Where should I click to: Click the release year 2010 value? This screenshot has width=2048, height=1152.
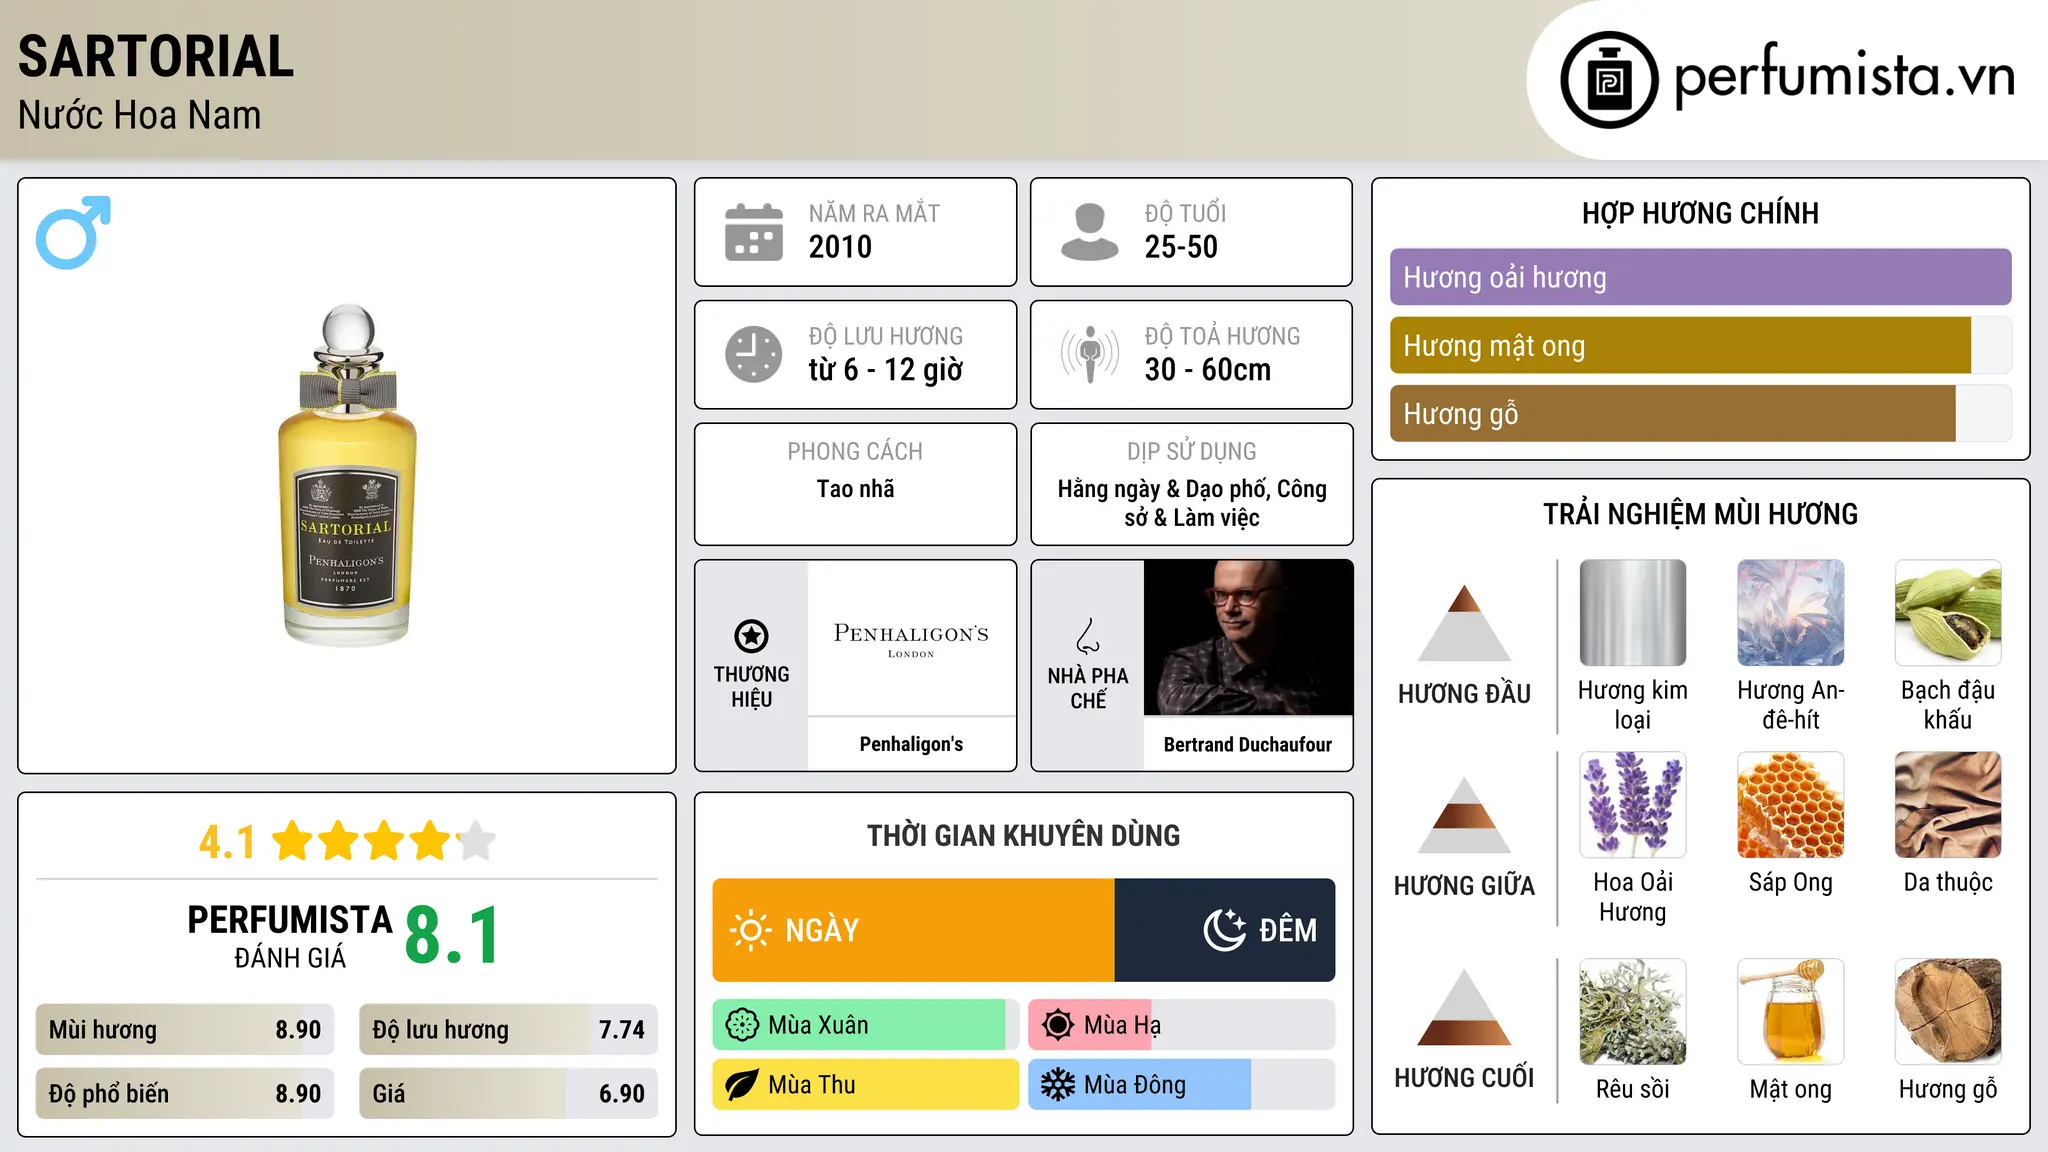(840, 247)
